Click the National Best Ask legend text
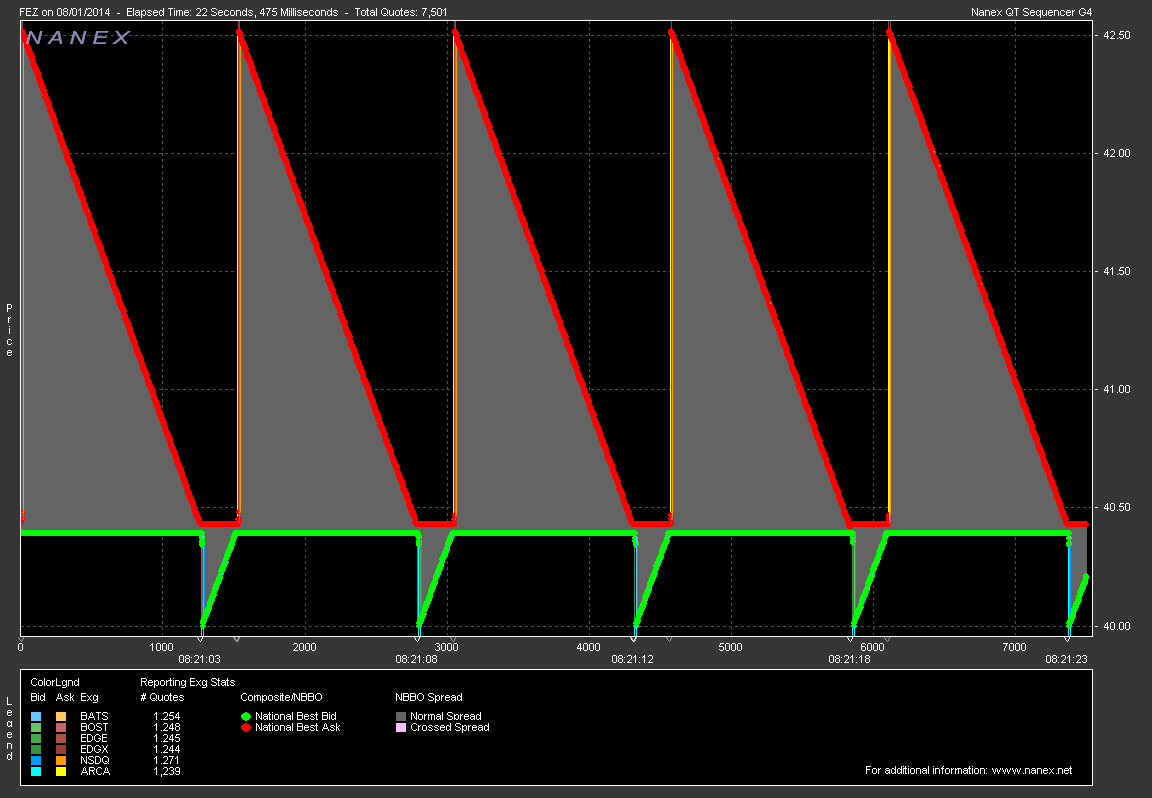Viewport: 1152px width, 798px height. point(298,727)
